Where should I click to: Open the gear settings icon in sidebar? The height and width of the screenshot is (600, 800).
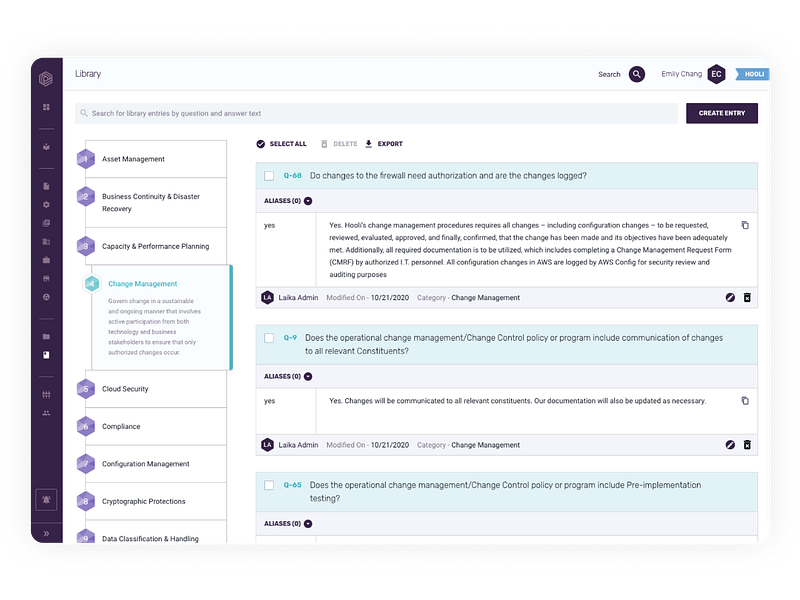tap(46, 205)
